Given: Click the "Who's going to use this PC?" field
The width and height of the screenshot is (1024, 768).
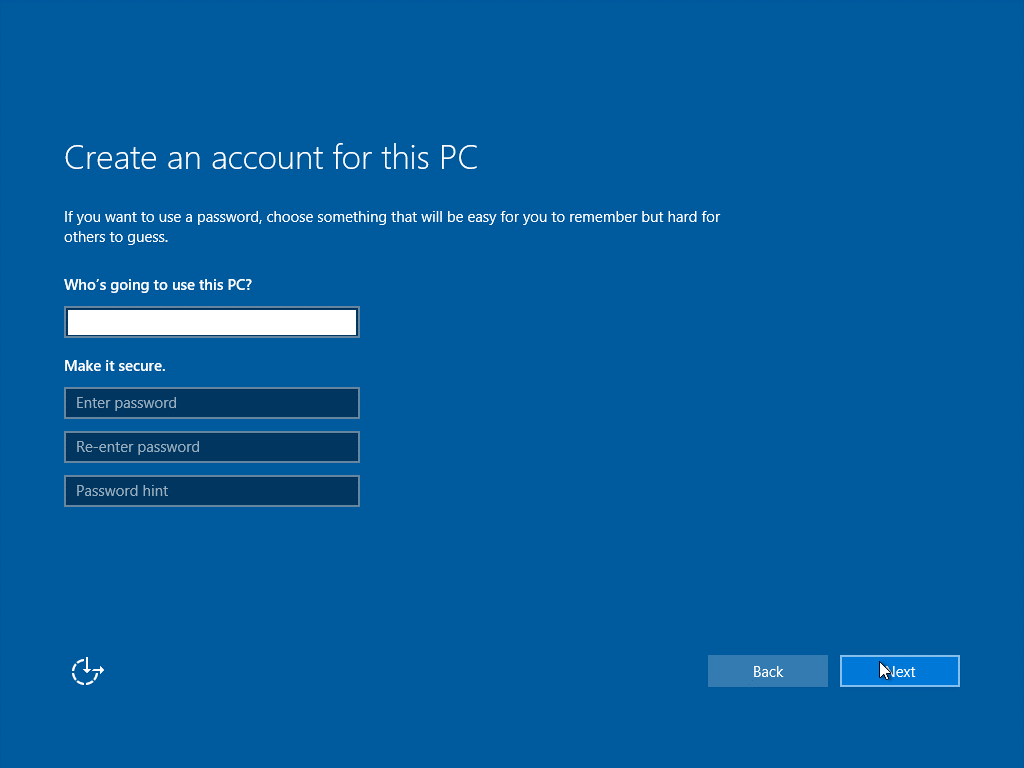Looking at the screenshot, I should [x=211, y=321].
